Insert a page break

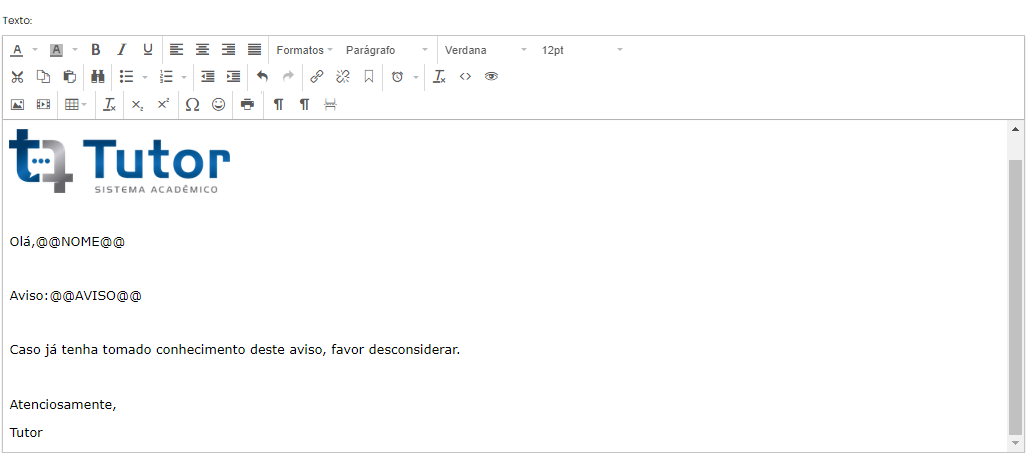[x=330, y=104]
